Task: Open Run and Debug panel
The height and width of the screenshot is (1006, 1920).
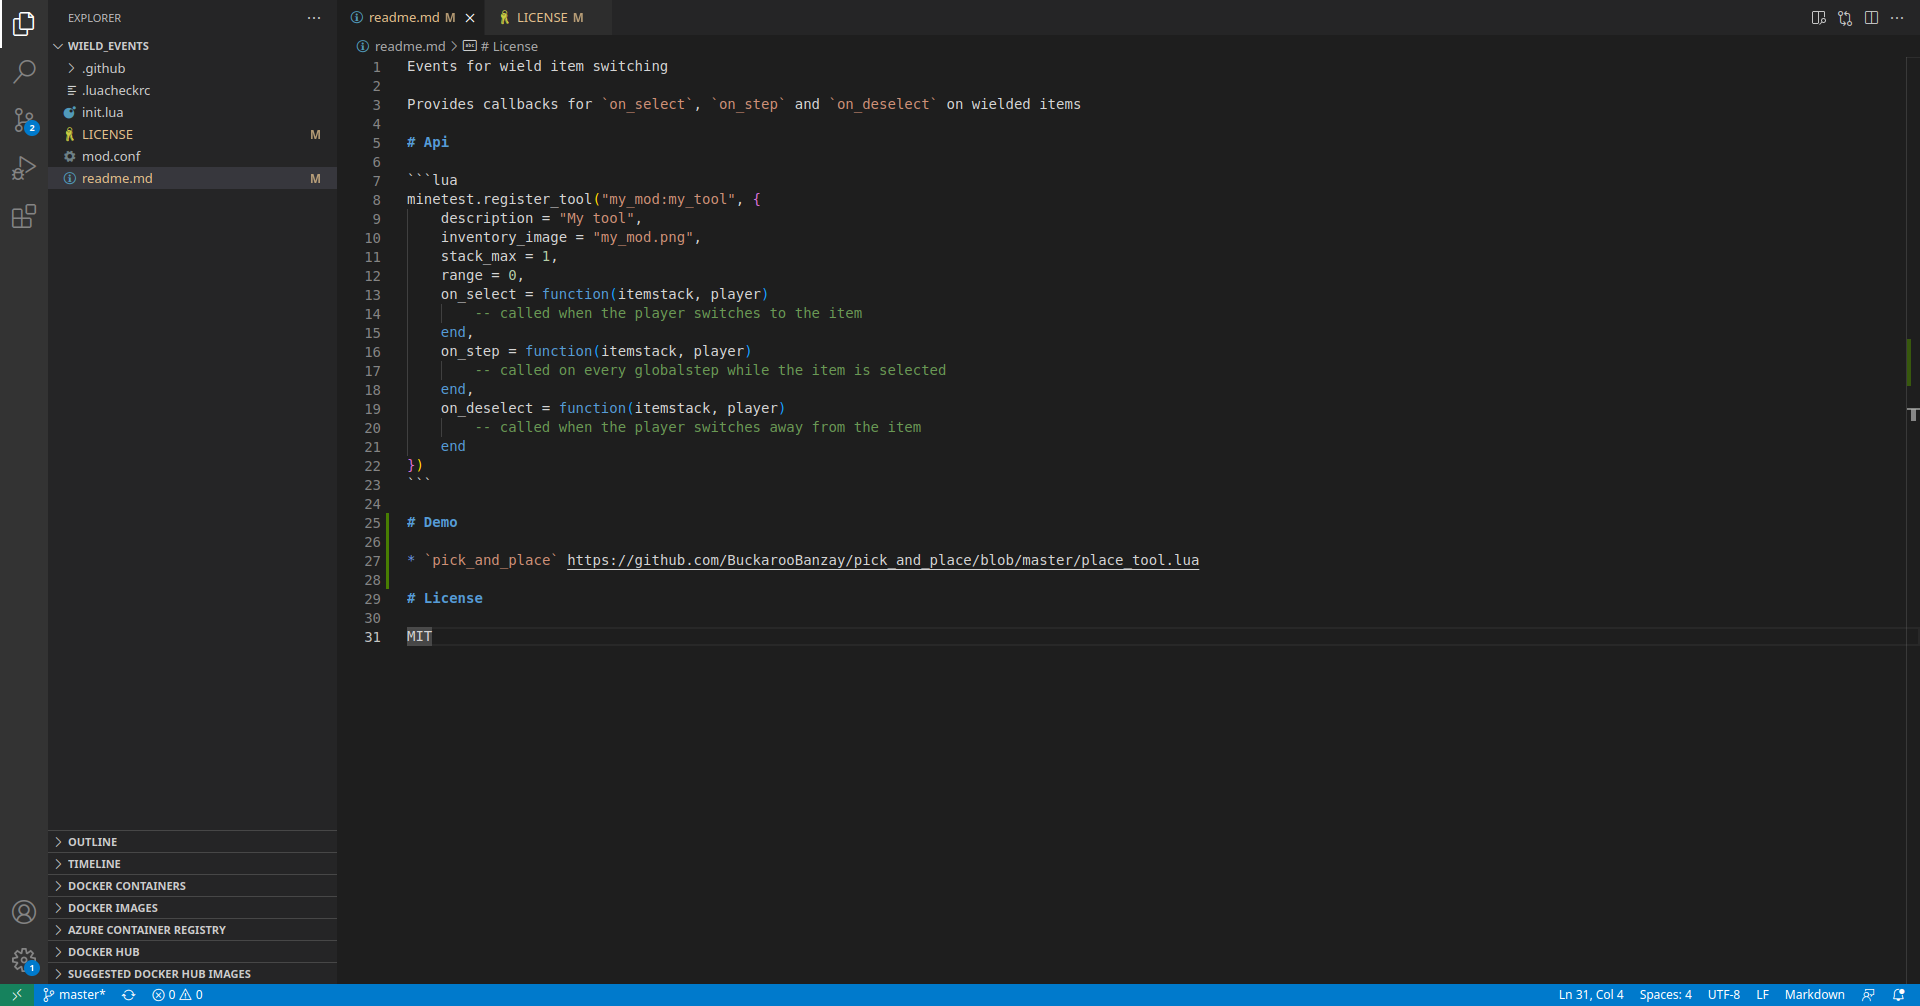Action: tap(24, 168)
